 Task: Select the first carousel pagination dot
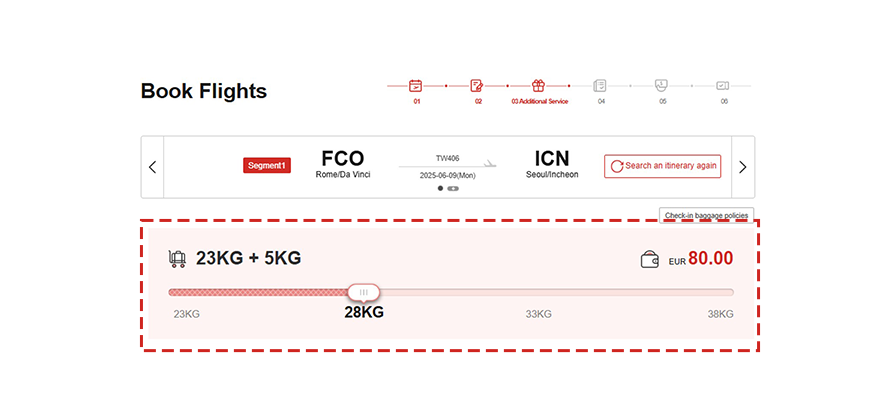click(440, 188)
